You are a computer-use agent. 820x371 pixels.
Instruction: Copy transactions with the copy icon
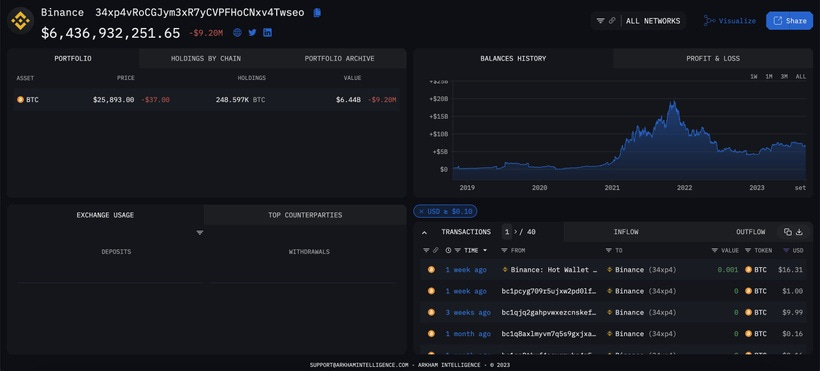[787, 232]
